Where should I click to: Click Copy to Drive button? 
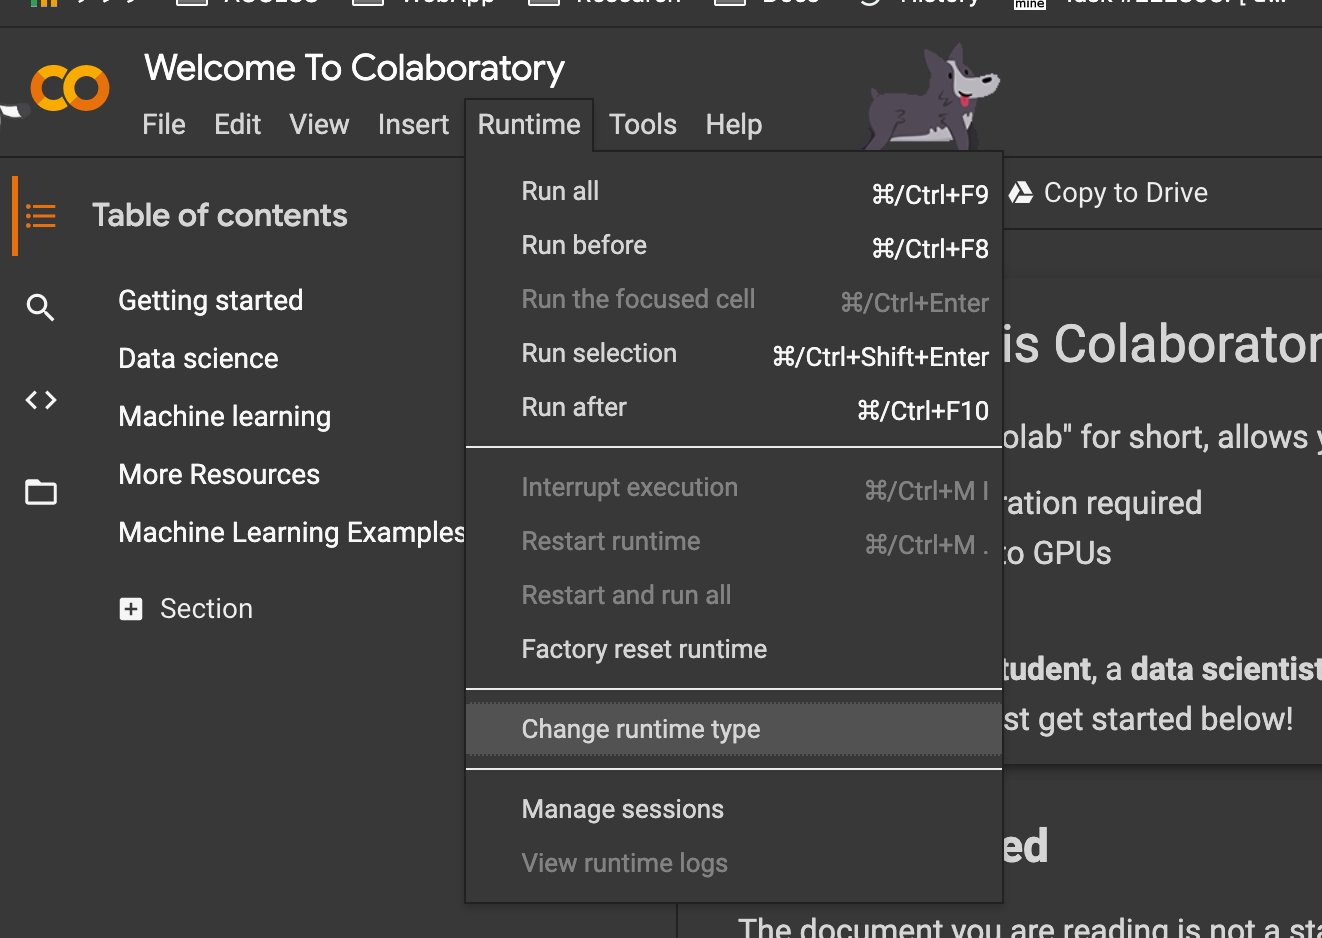coord(1124,193)
